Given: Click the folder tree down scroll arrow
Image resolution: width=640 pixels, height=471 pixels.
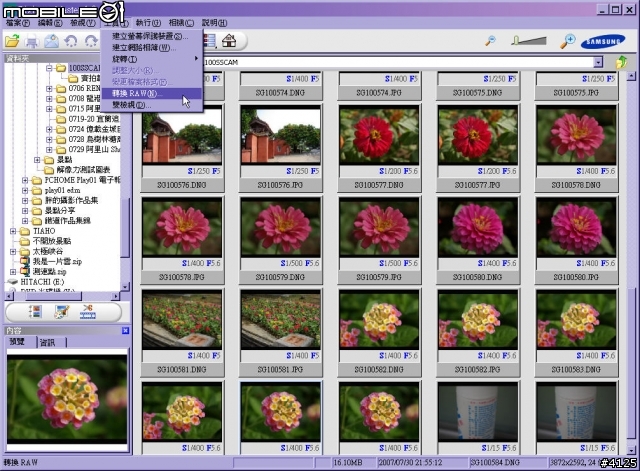Looking at the screenshot, I should click(x=125, y=287).
